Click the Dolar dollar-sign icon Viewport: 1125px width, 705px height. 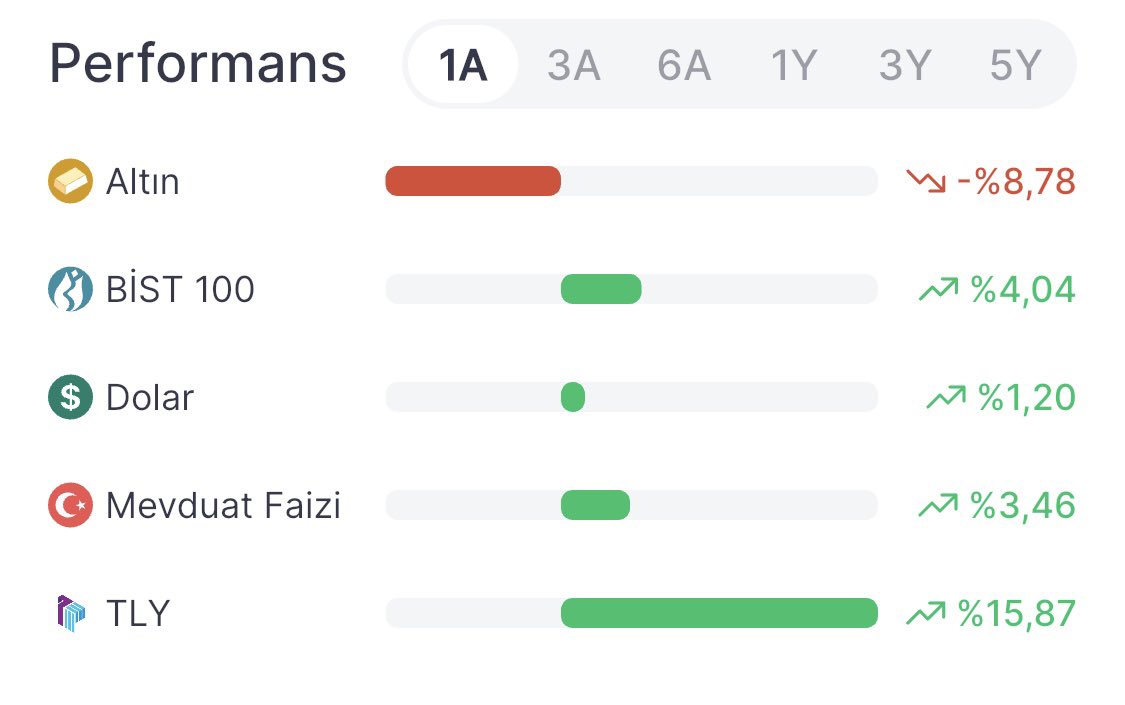(70, 397)
